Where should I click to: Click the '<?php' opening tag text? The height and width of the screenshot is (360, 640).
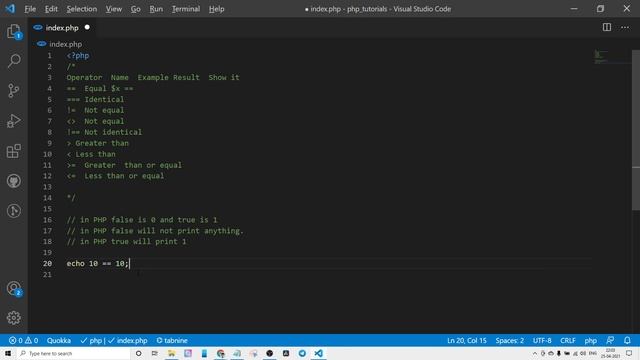coord(78,56)
